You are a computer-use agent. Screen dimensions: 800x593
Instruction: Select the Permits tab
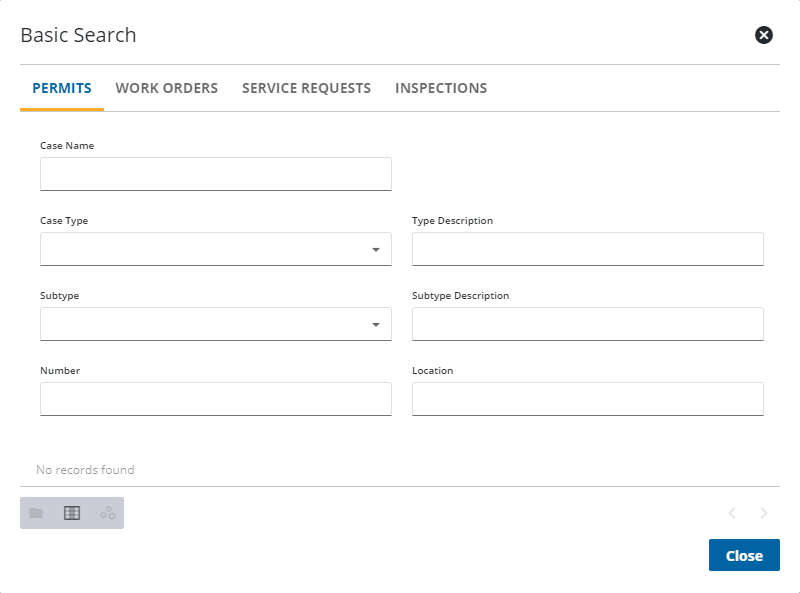[62, 88]
